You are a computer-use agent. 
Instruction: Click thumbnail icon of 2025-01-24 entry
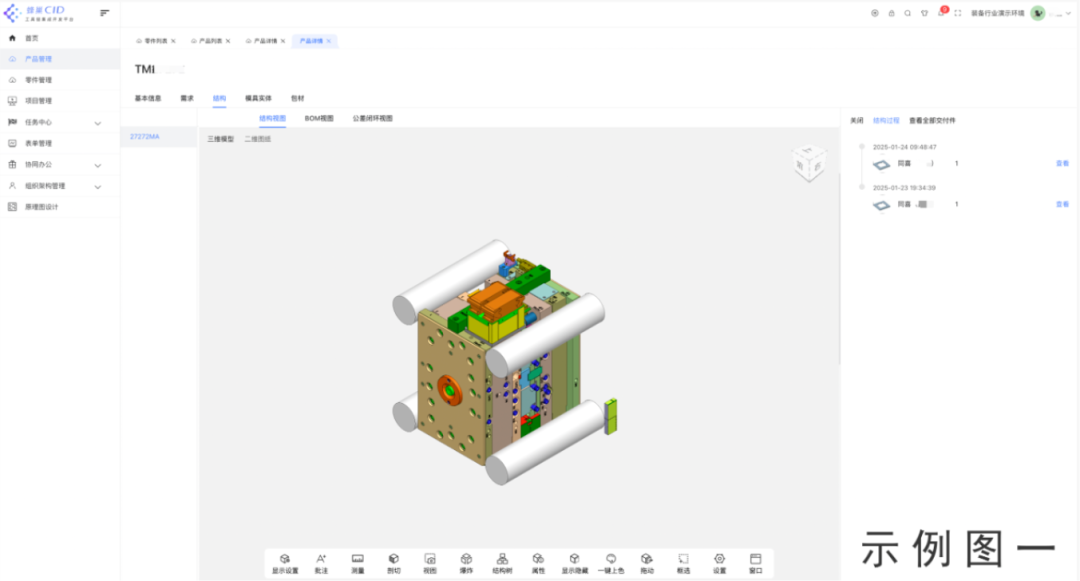(882, 165)
